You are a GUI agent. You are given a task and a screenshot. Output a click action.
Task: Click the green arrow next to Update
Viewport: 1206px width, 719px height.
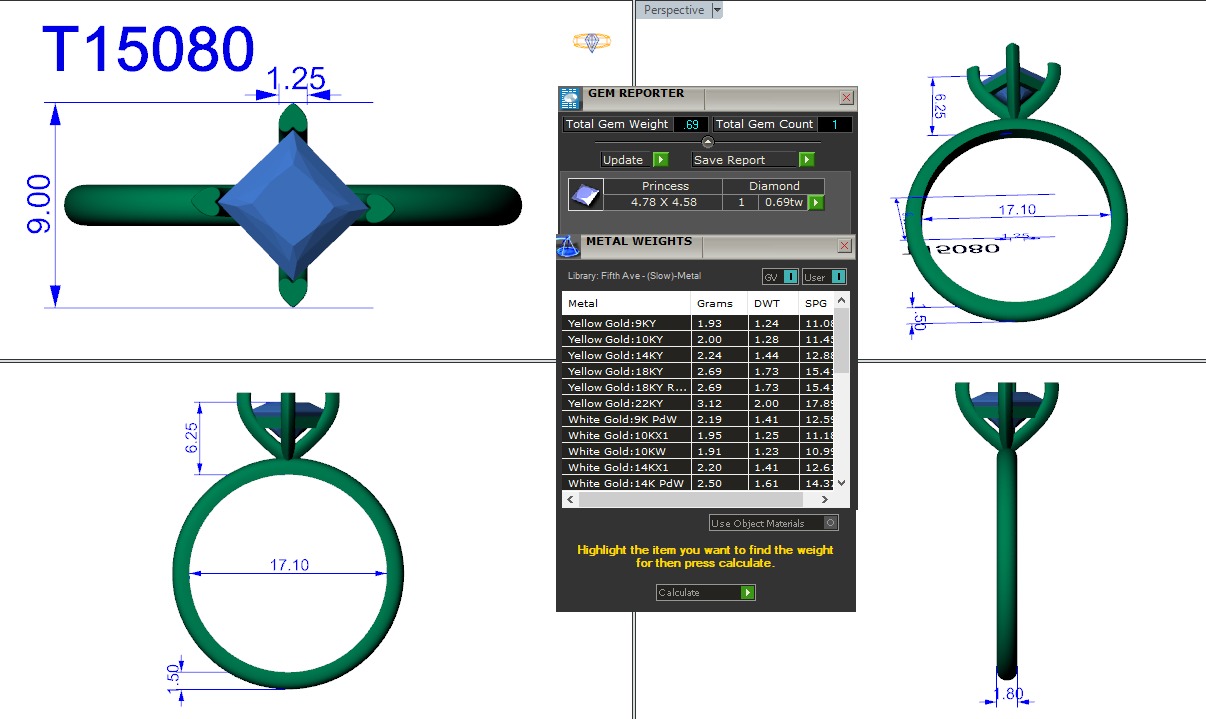pyautogui.click(x=660, y=160)
